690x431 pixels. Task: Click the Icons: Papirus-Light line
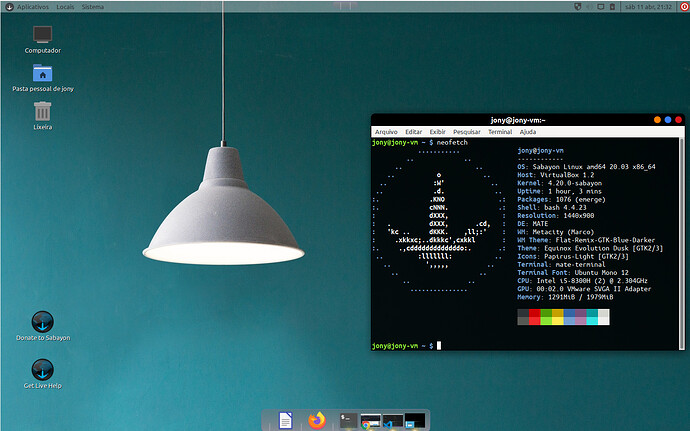[573, 256]
